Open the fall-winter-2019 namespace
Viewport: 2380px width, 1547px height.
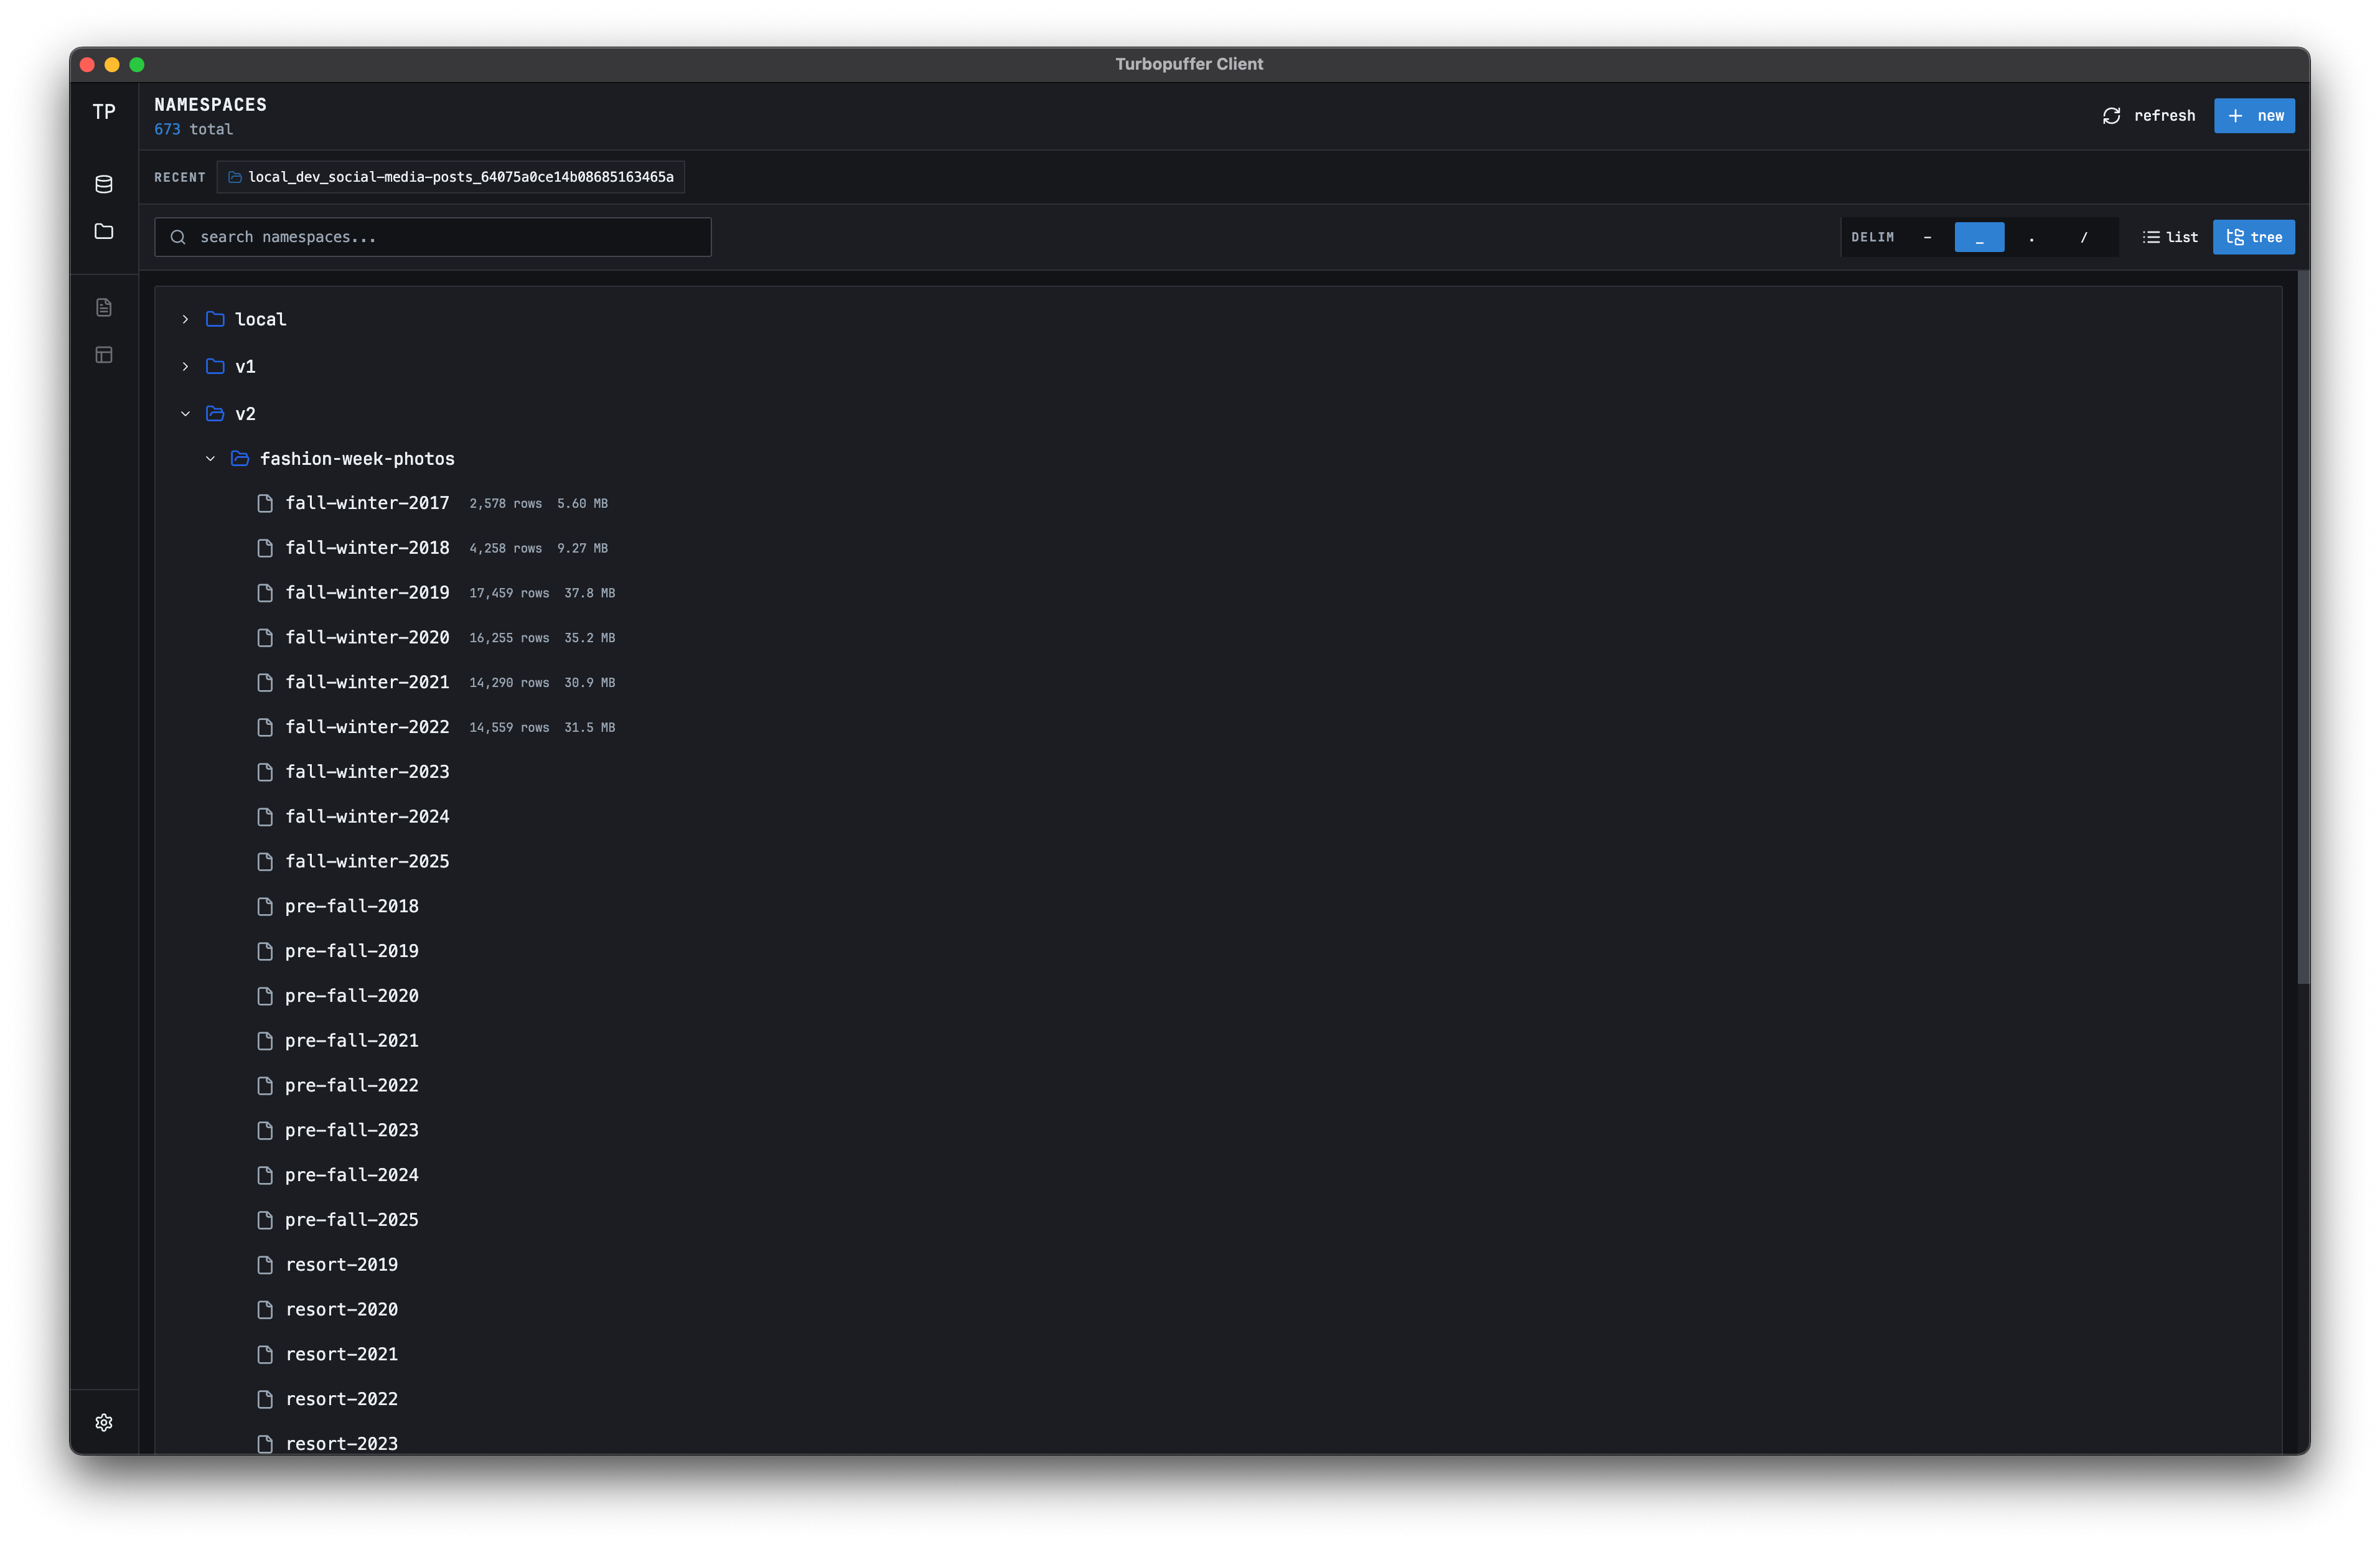[x=367, y=592]
